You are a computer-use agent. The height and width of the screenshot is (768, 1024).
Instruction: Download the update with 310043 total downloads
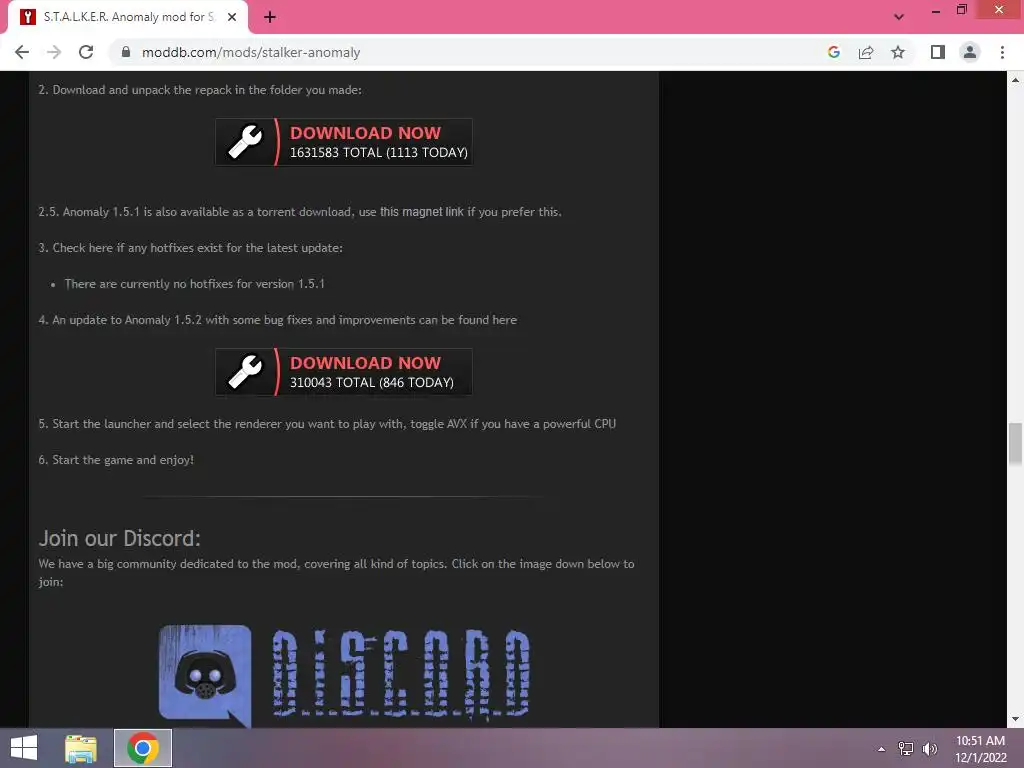(344, 372)
